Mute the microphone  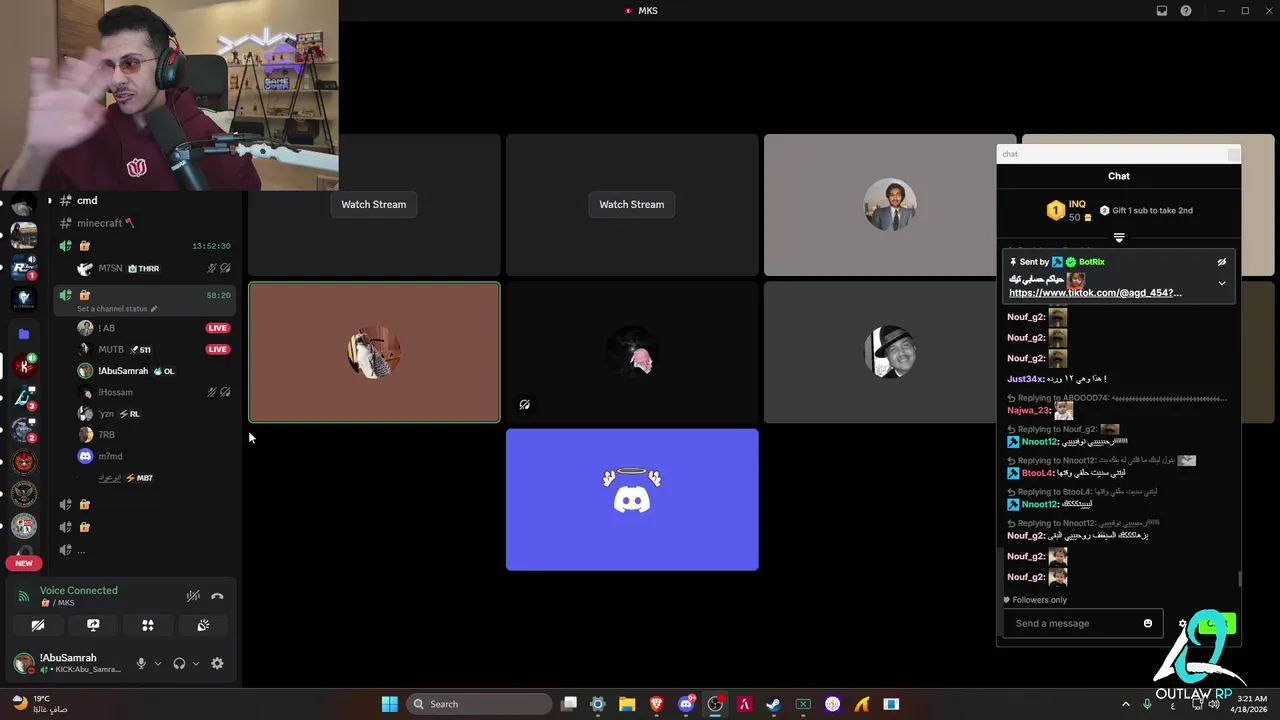click(x=141, y=663)
